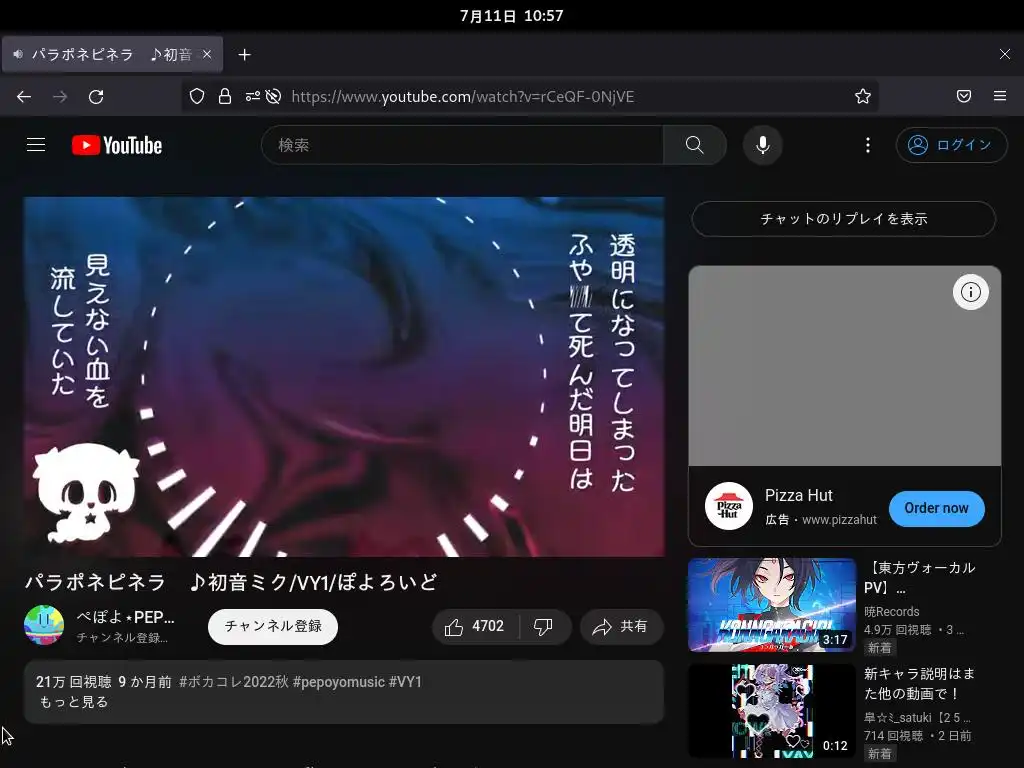Open a new browser tab
This screenshot has height=768, width=1024.
point(244,55)
